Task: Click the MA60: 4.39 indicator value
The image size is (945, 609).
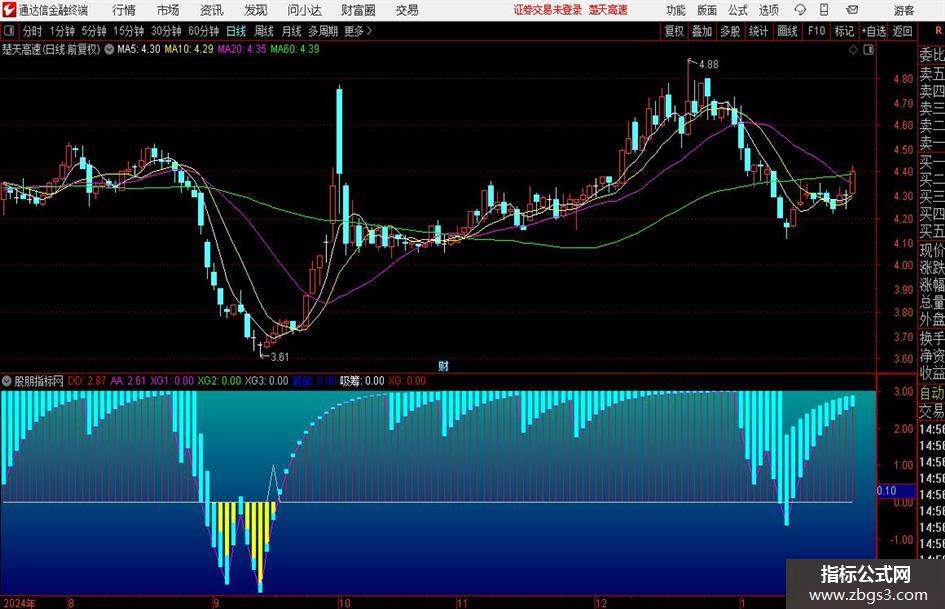Action: coord(295,49)
